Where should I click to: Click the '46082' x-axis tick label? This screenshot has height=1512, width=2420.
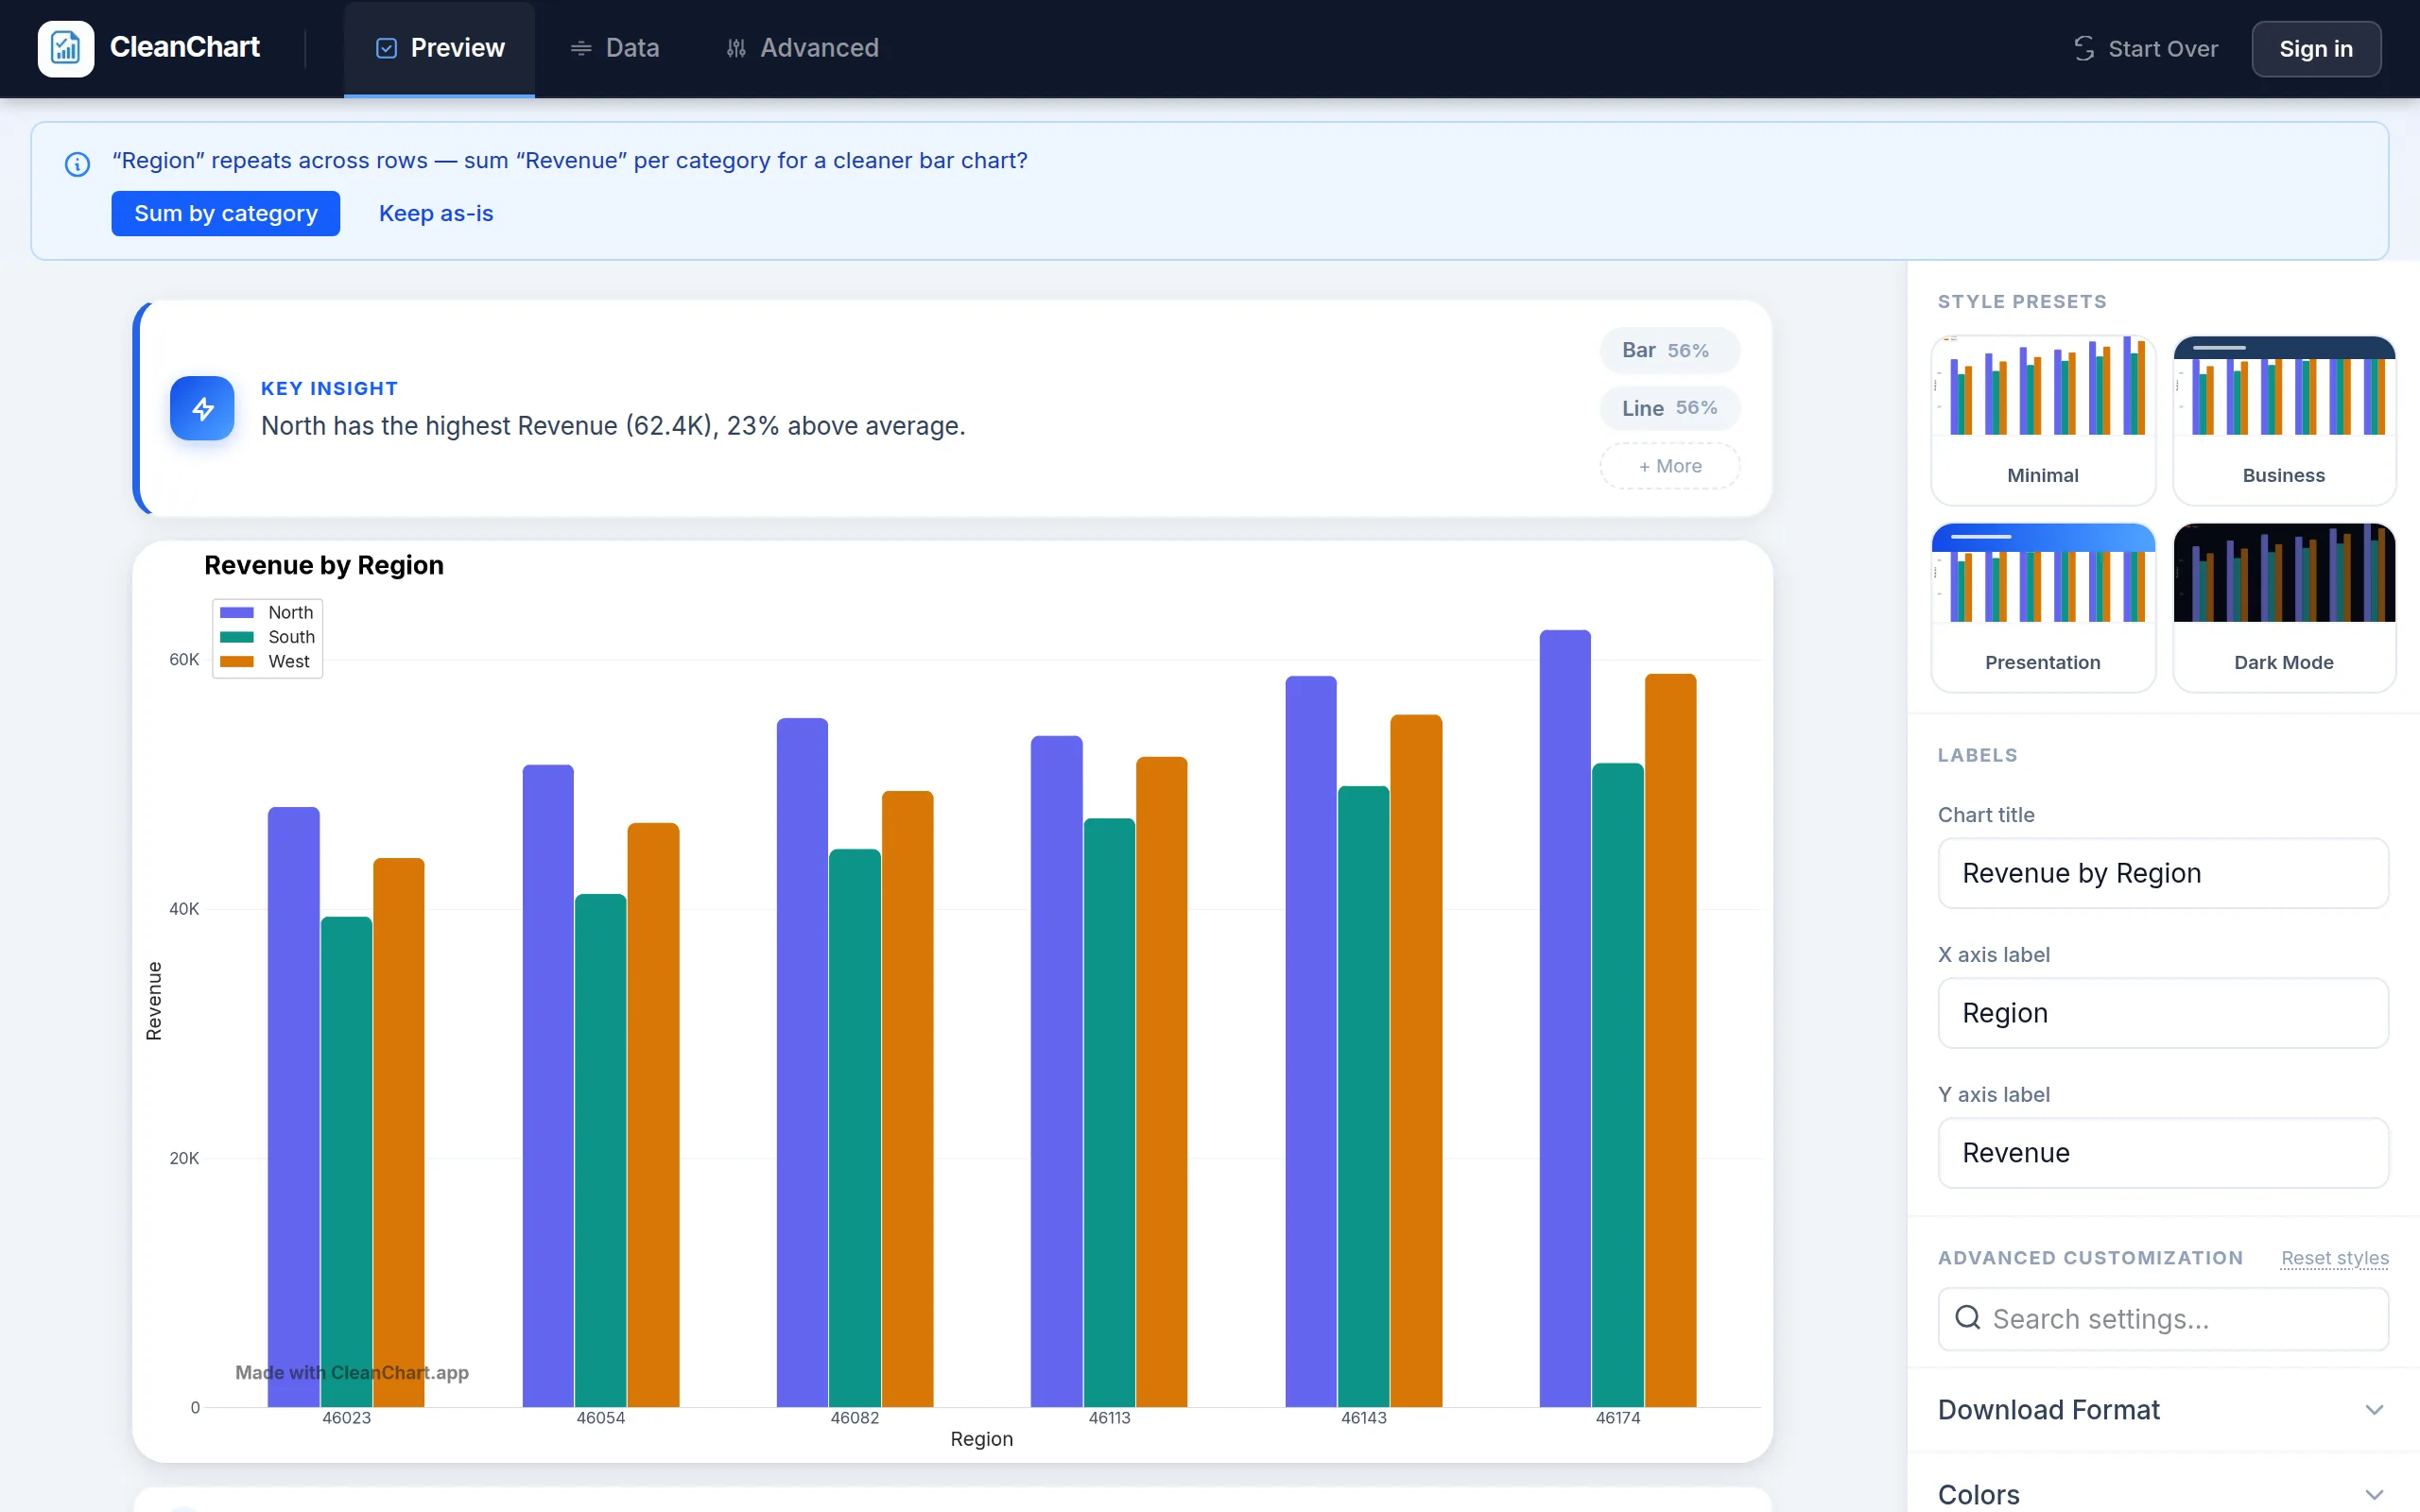855,1418
